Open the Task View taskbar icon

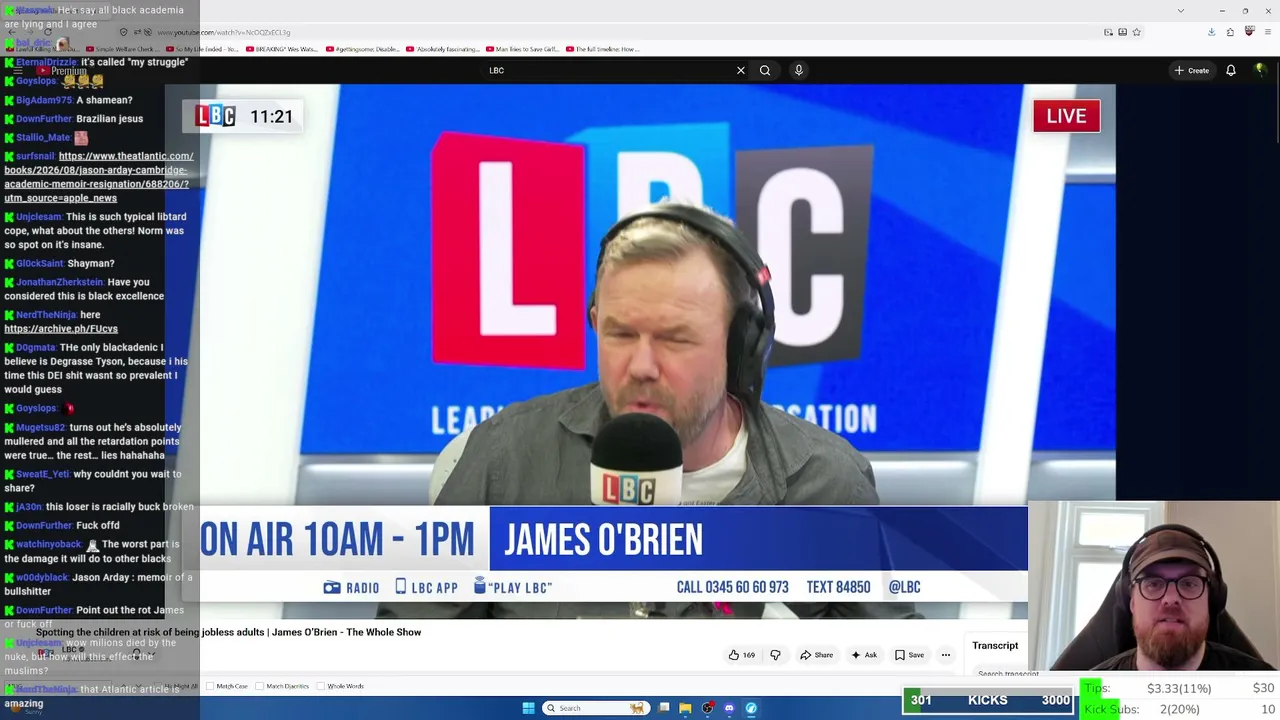pos(663,708)
